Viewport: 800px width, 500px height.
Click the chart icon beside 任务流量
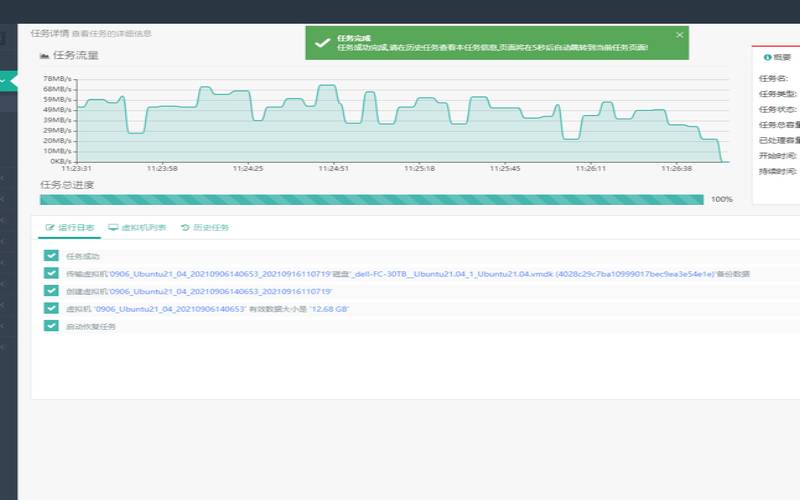[44, 56]
